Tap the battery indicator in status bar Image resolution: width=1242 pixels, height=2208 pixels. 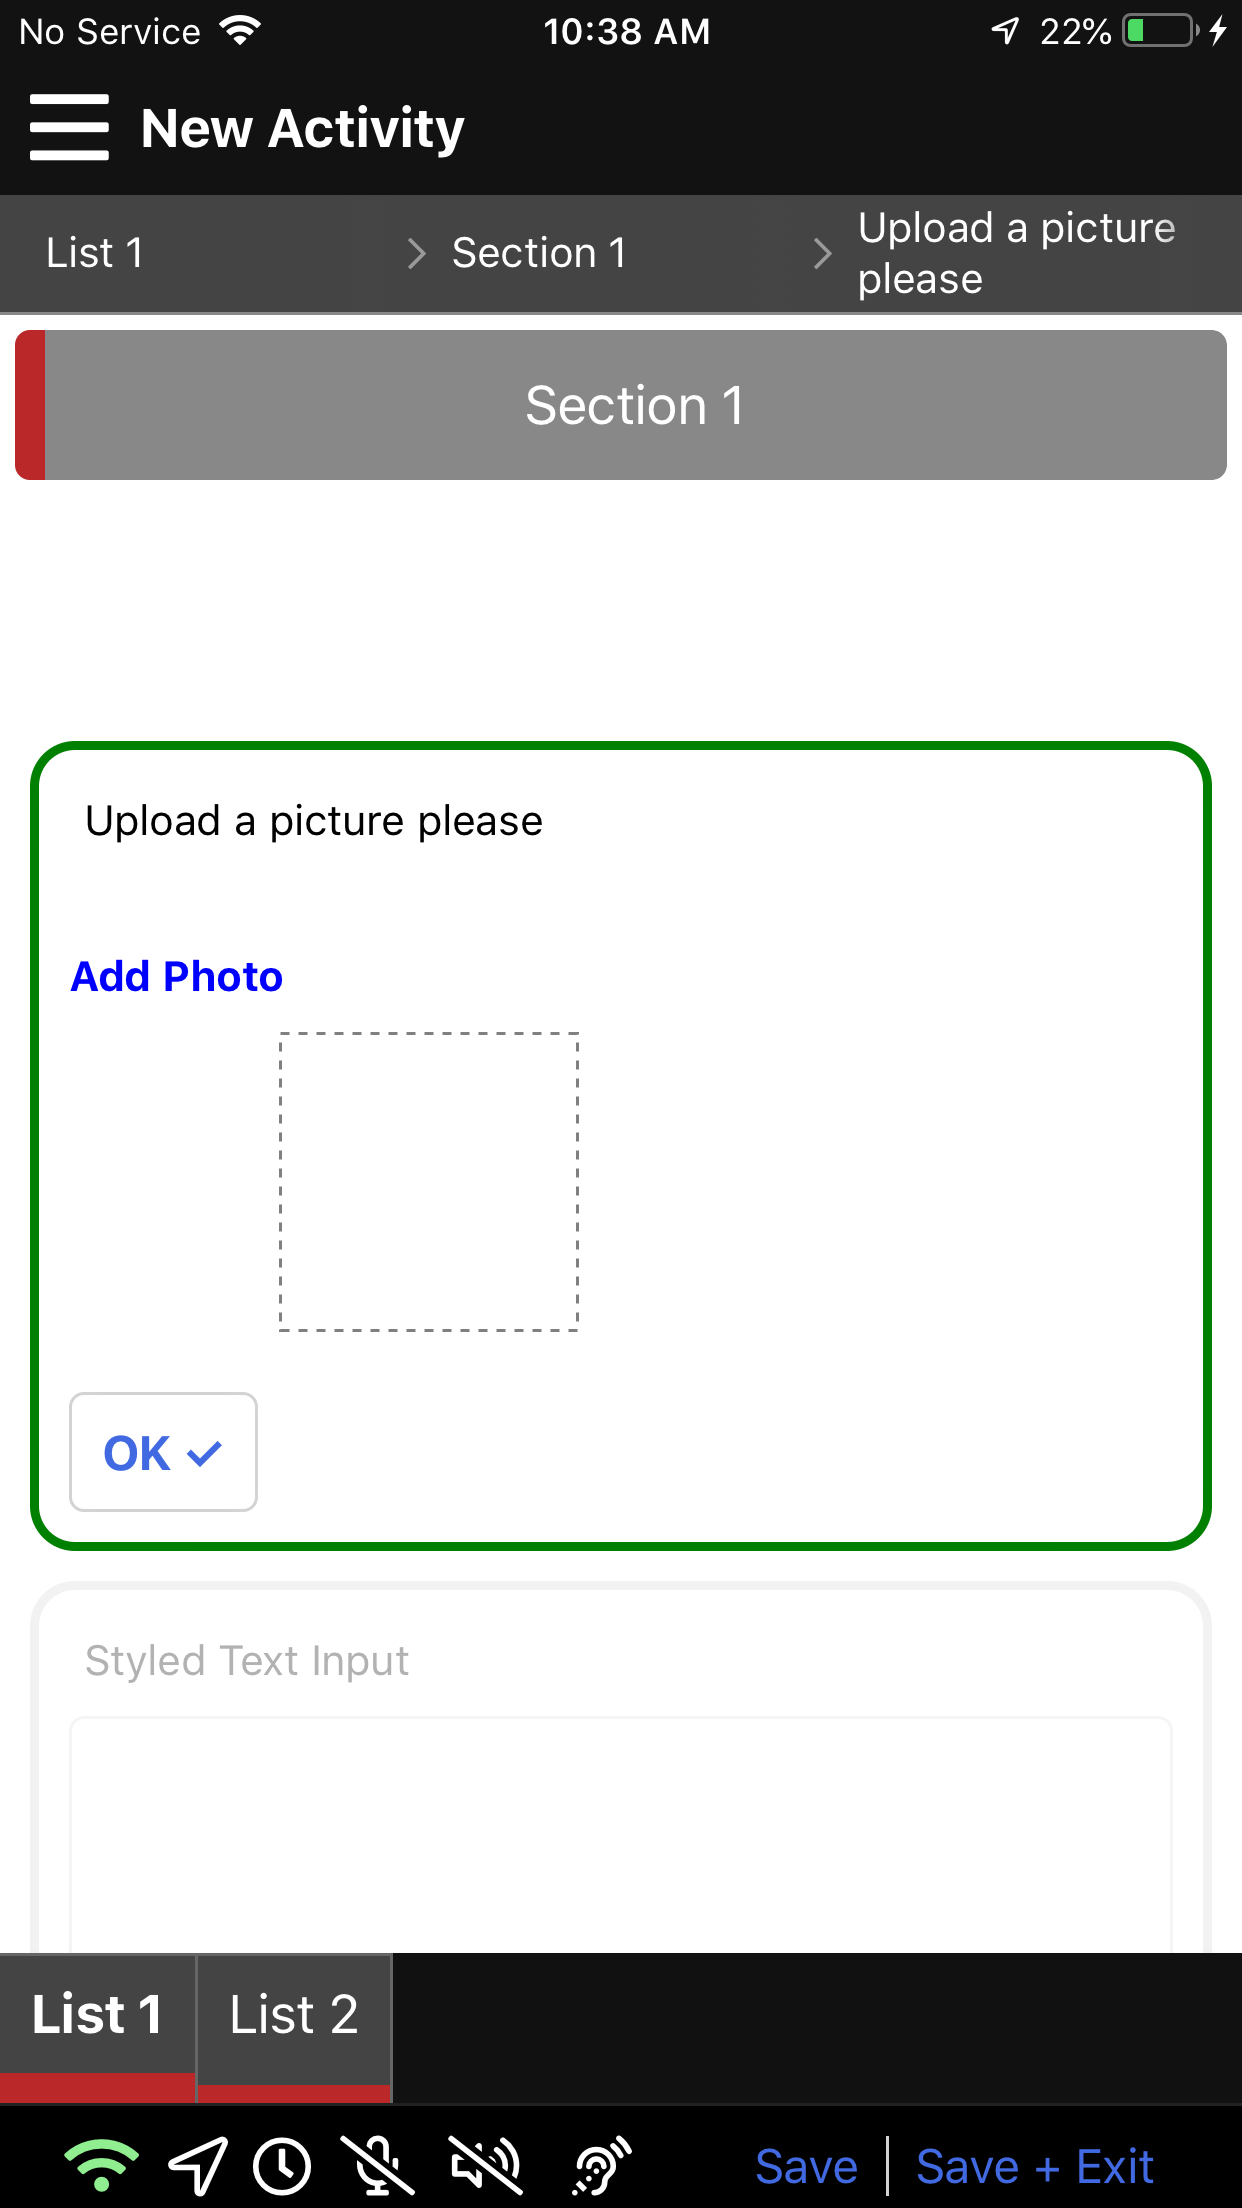[x=1160, y=31]
